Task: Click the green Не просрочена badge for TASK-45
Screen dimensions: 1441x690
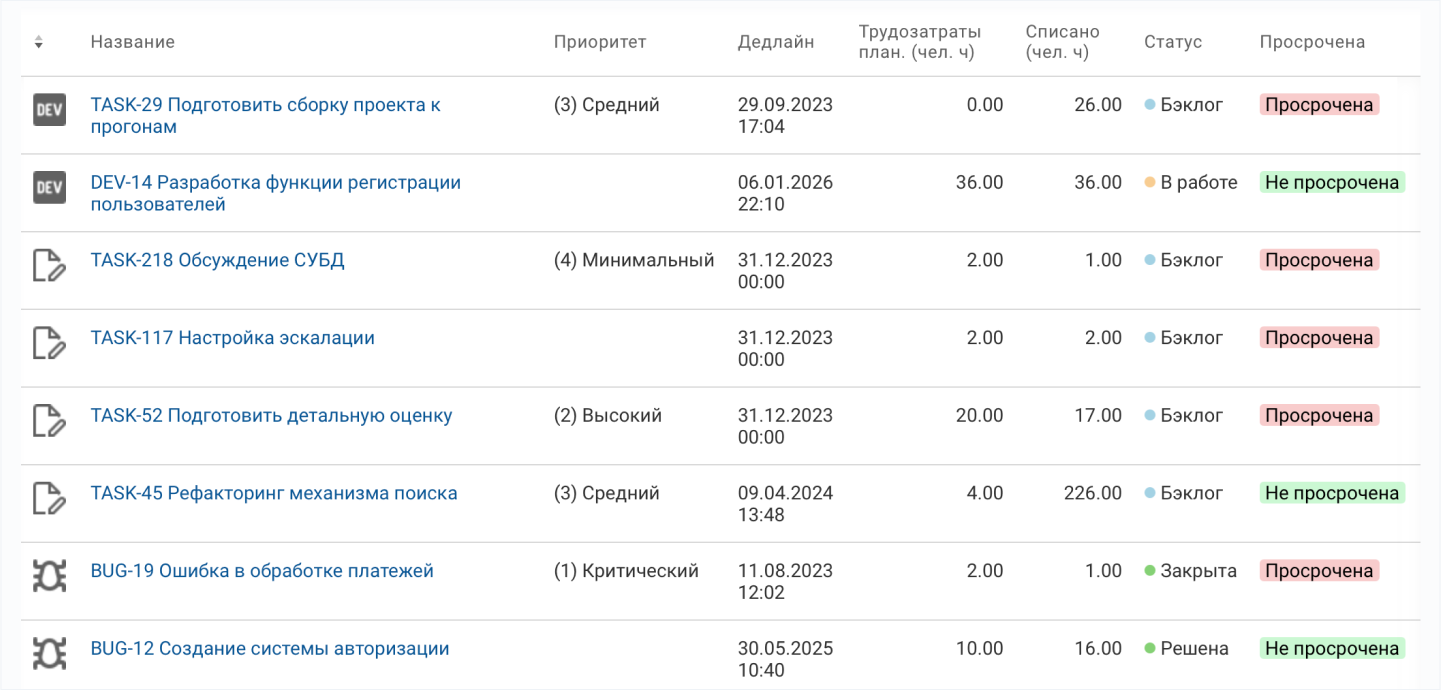Action: 1332,493
